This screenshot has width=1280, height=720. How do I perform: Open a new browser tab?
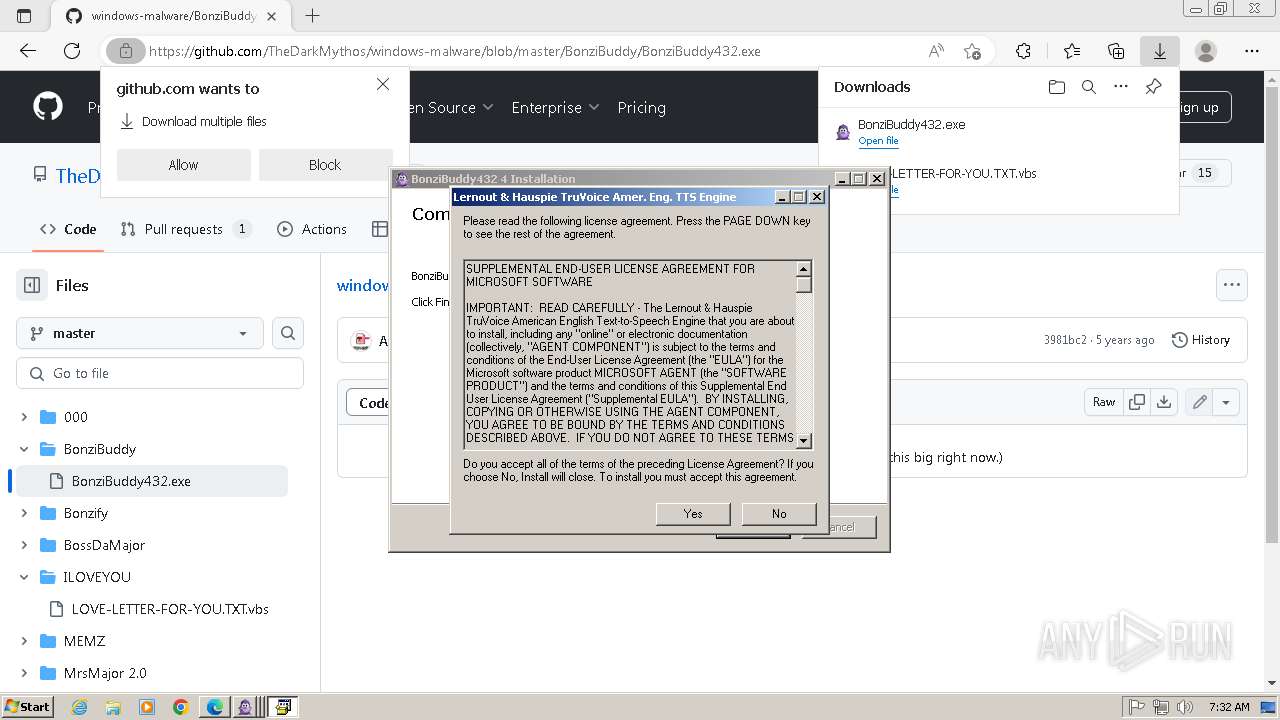tap(312, 16)
